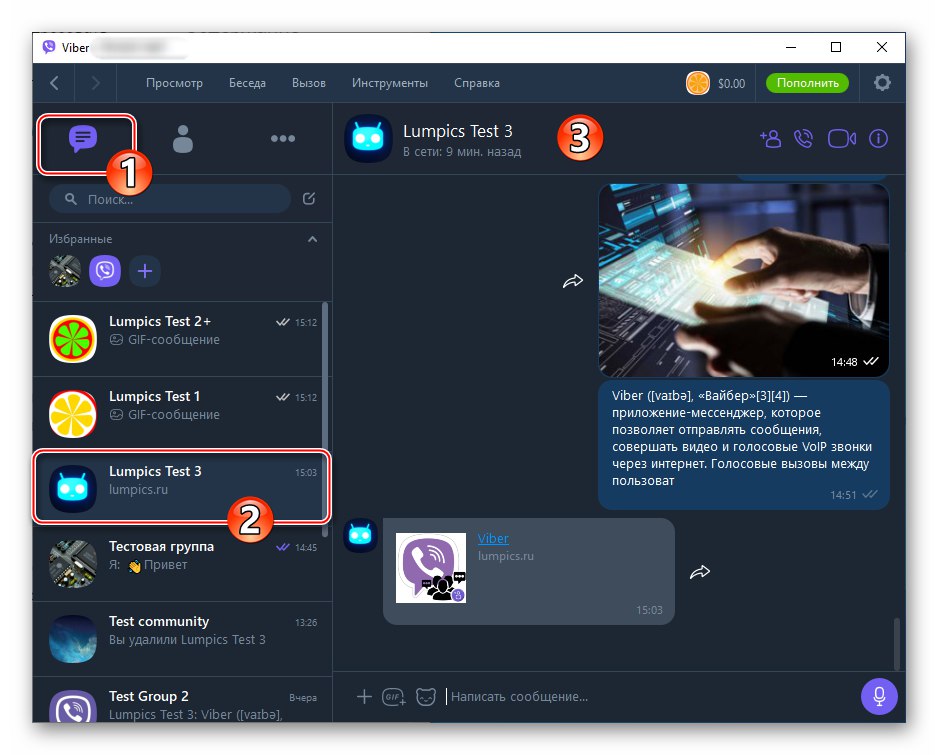Open the GIF picker icon
This screenshot has width=938, height=755.
point(394,696)
